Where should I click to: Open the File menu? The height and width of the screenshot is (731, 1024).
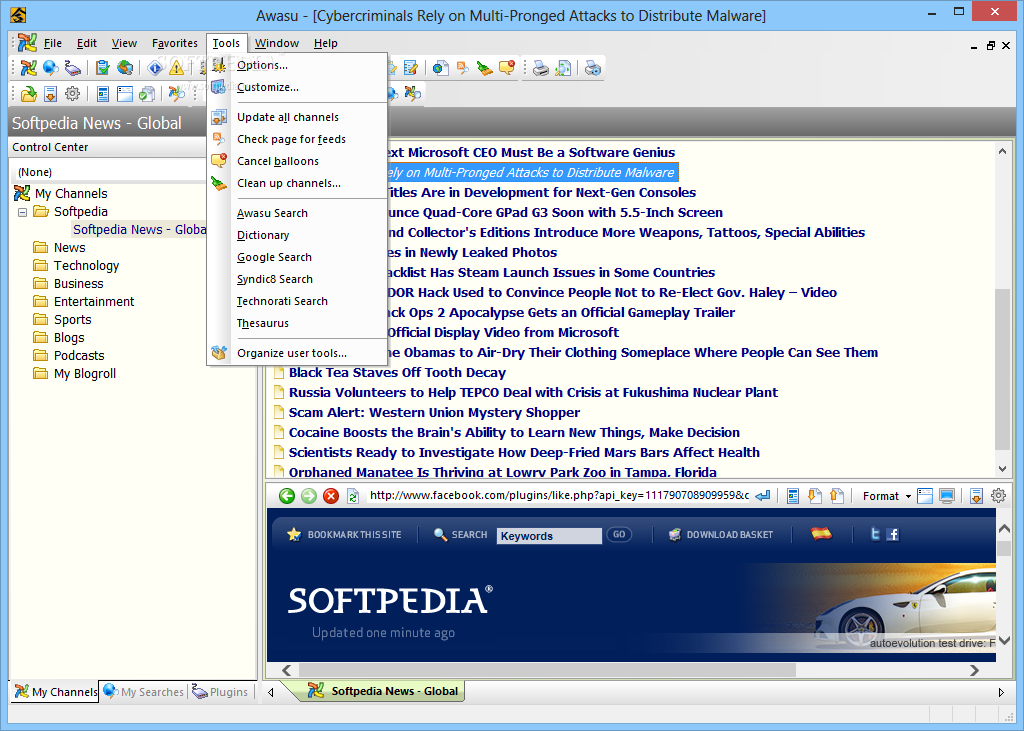(x=52, y=43)
